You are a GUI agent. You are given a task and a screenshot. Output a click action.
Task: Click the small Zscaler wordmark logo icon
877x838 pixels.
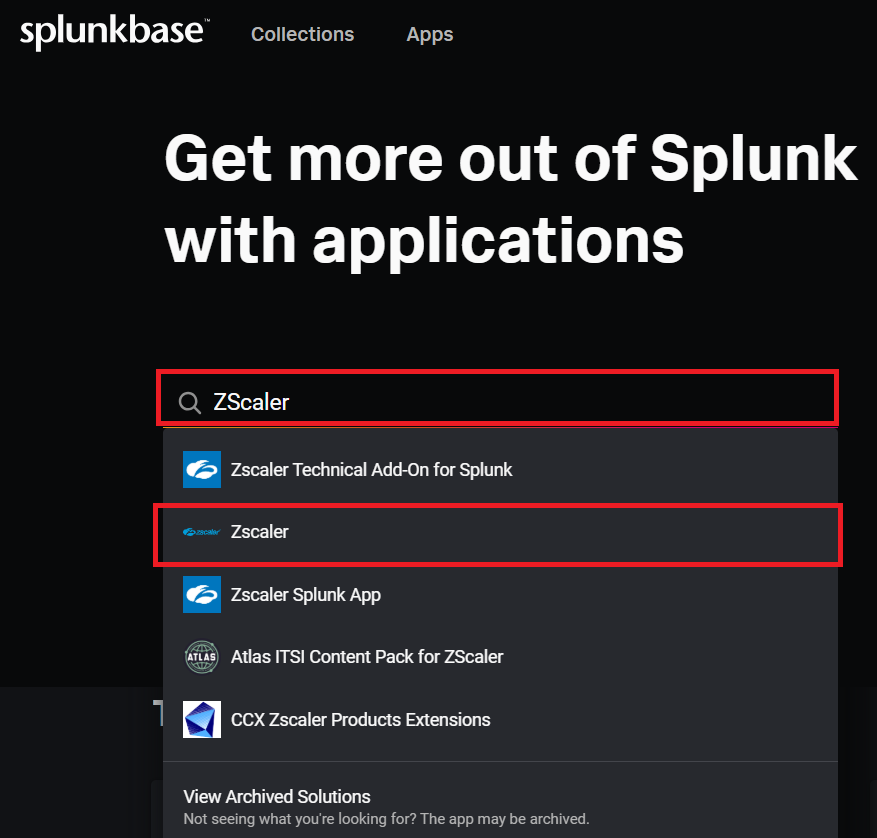click(x=202, y=532)
